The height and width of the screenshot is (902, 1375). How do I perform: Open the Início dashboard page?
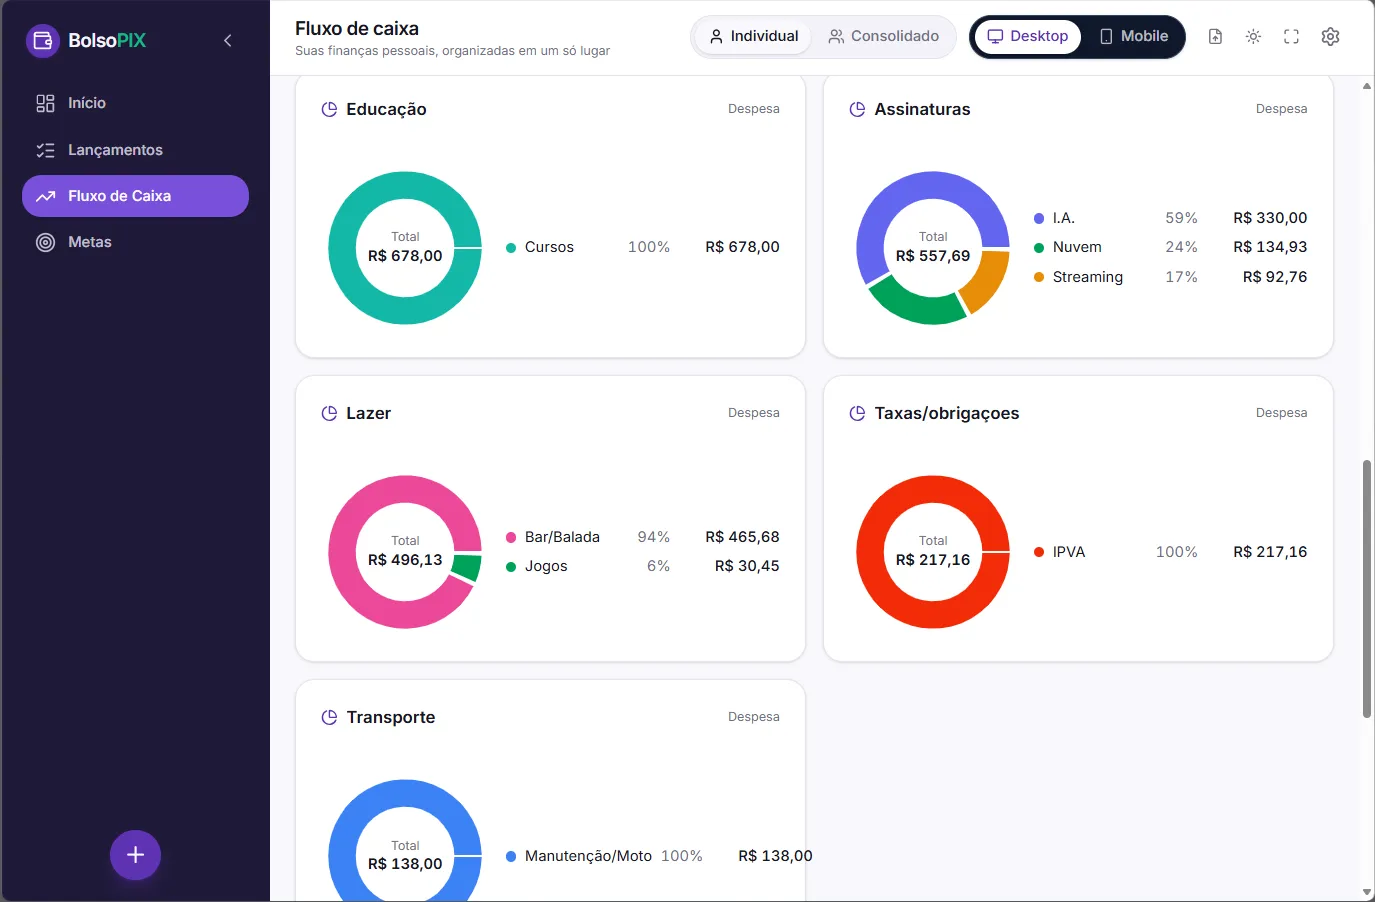point(135,103)
